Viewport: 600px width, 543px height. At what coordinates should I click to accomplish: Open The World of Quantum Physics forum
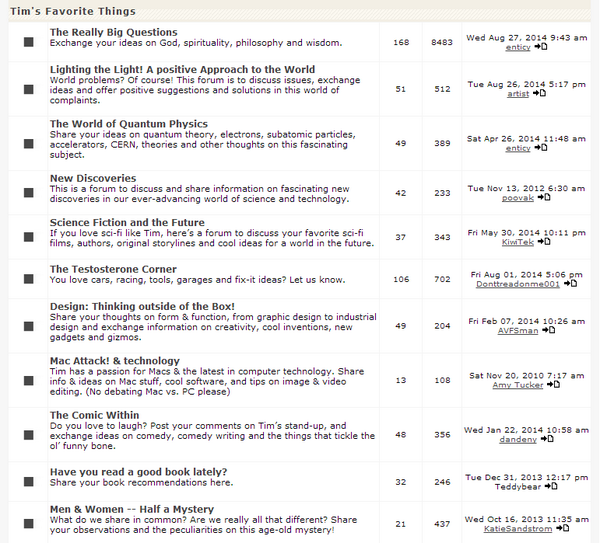point(129,124)
